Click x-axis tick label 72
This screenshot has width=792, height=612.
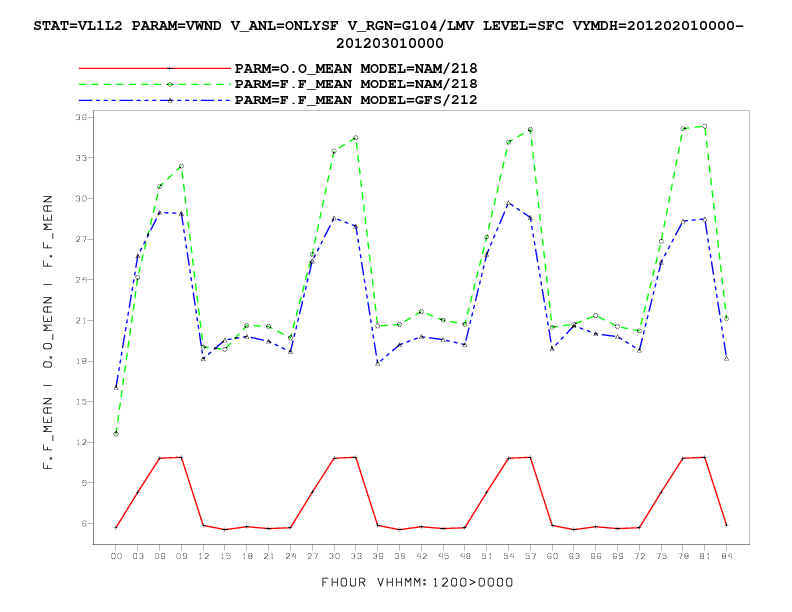[639, 556]
